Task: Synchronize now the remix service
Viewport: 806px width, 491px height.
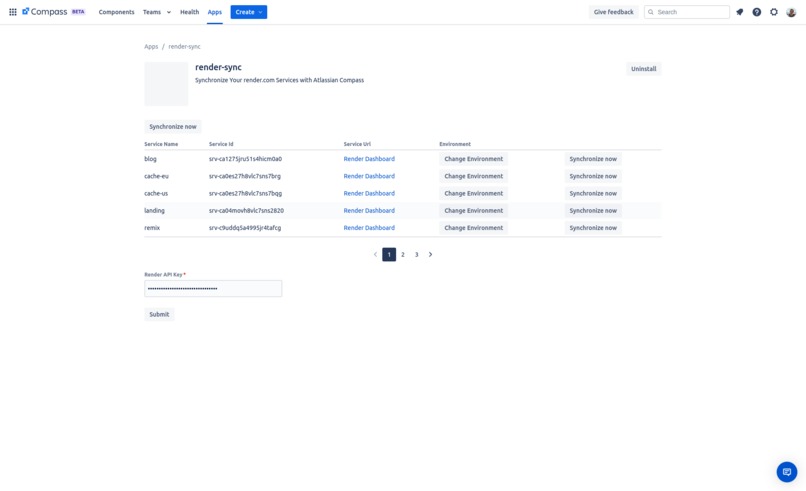Action: tap(593, 228)
